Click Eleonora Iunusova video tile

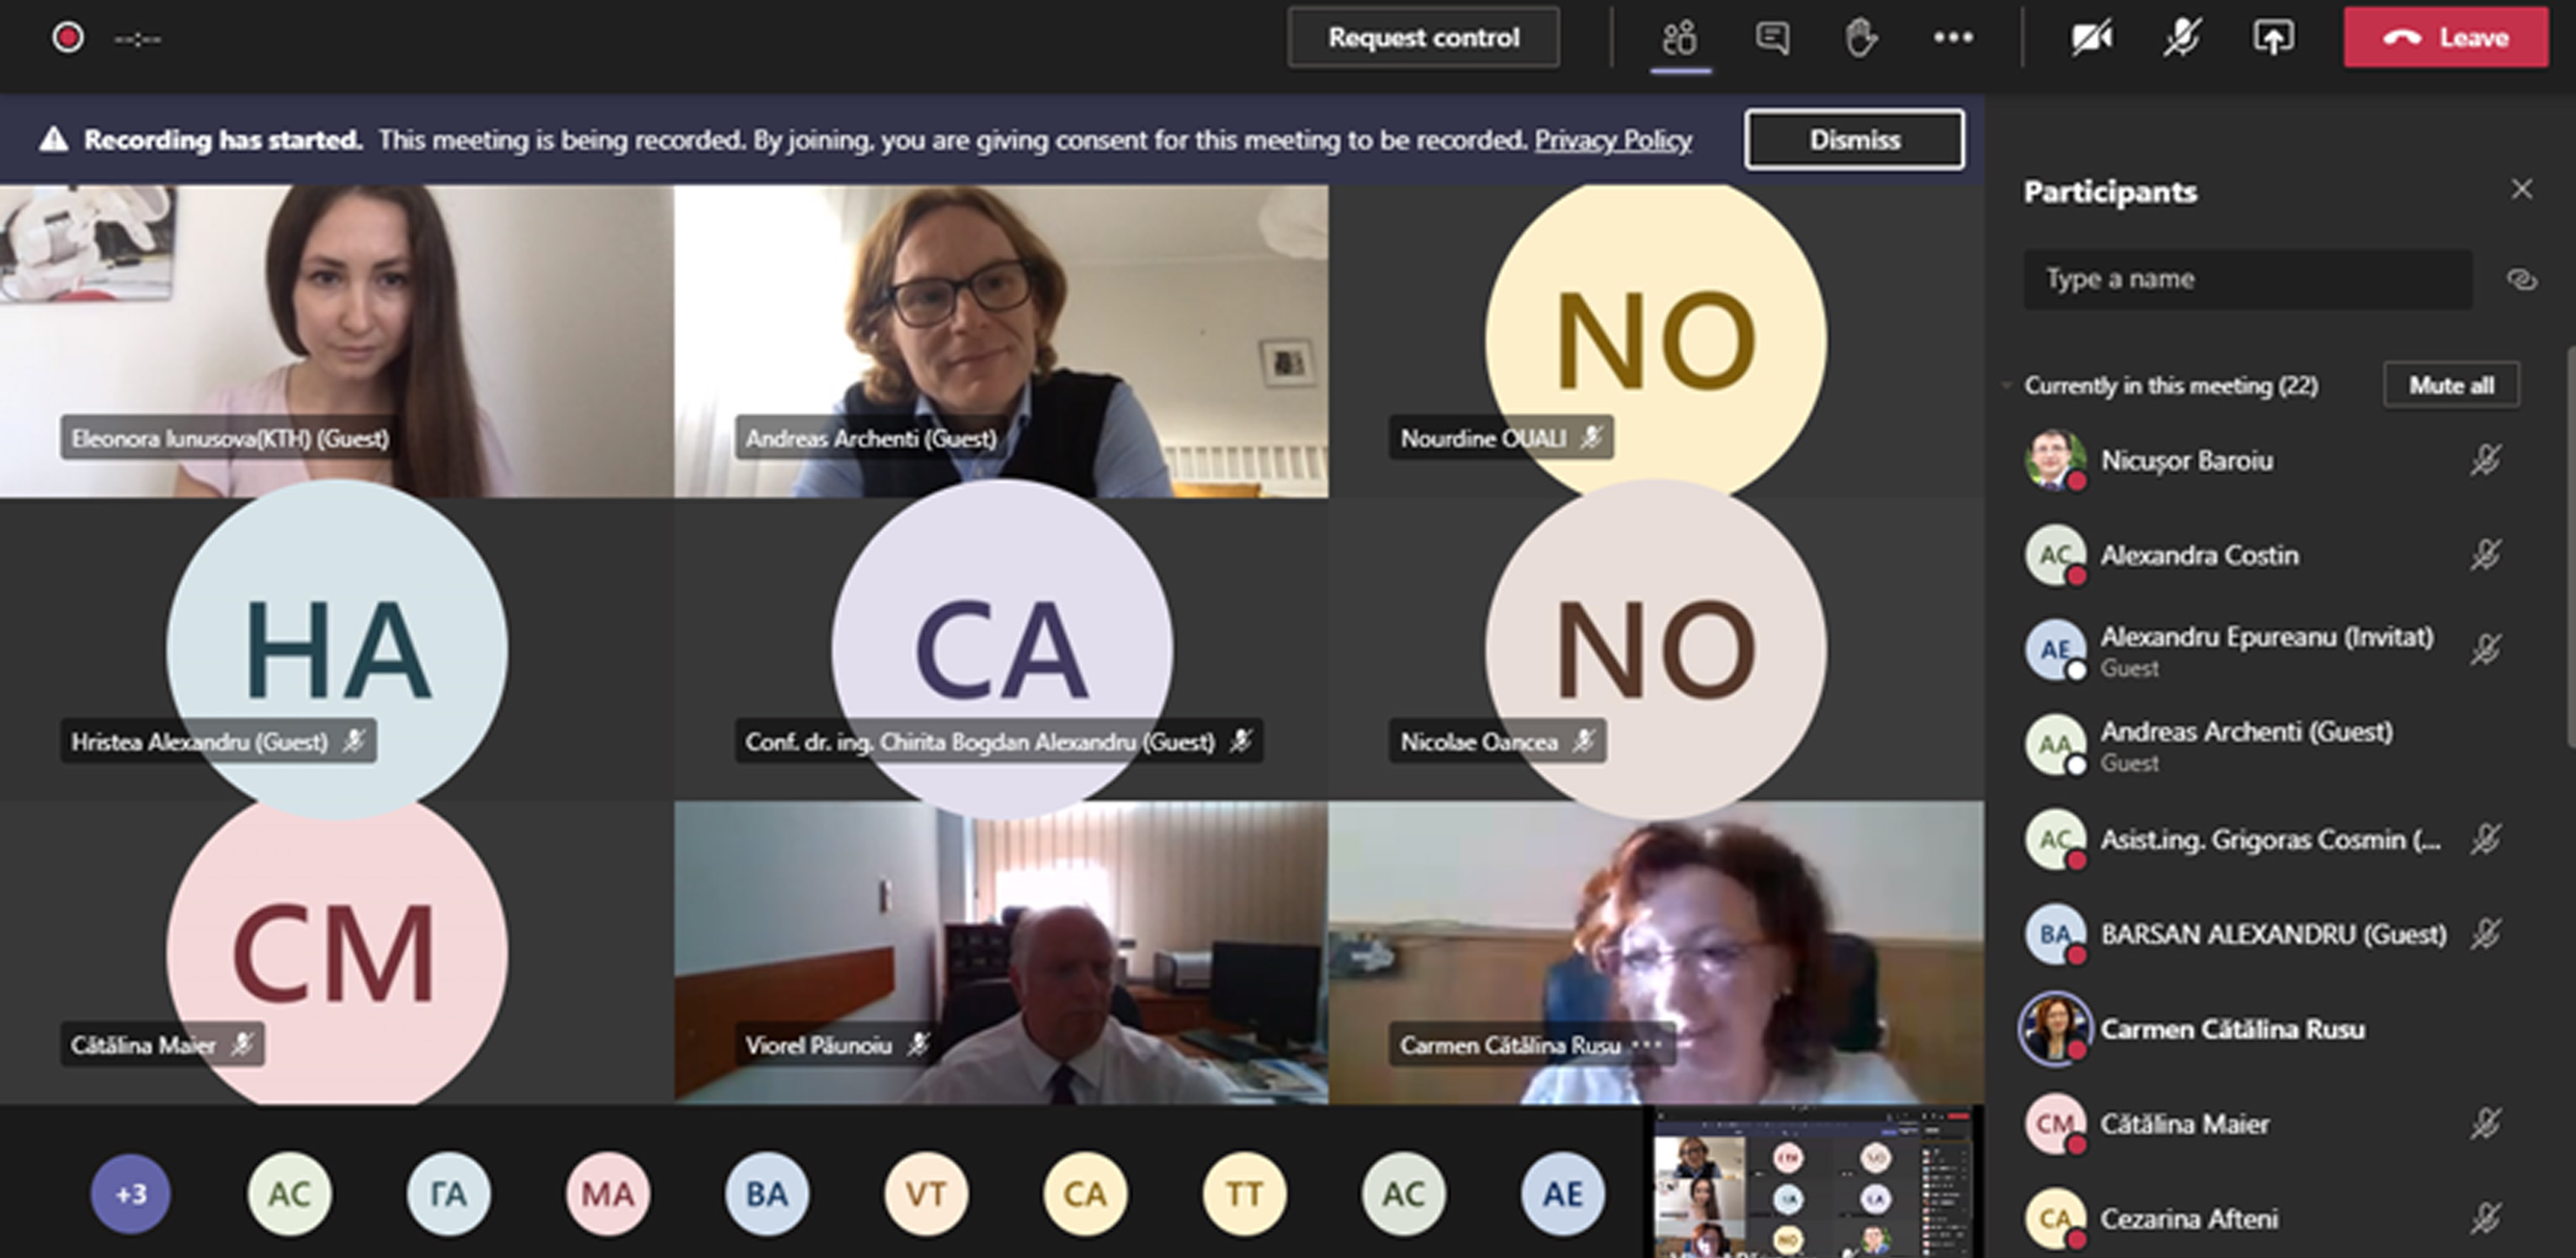tap(336, 341)
